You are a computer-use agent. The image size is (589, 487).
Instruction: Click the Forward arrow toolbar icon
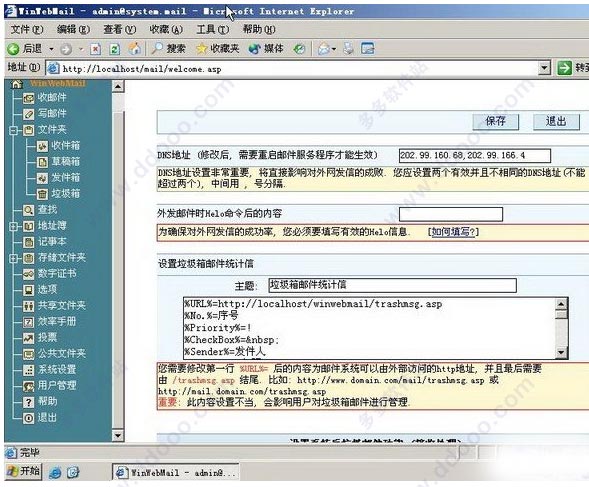(x=66, y=49)
